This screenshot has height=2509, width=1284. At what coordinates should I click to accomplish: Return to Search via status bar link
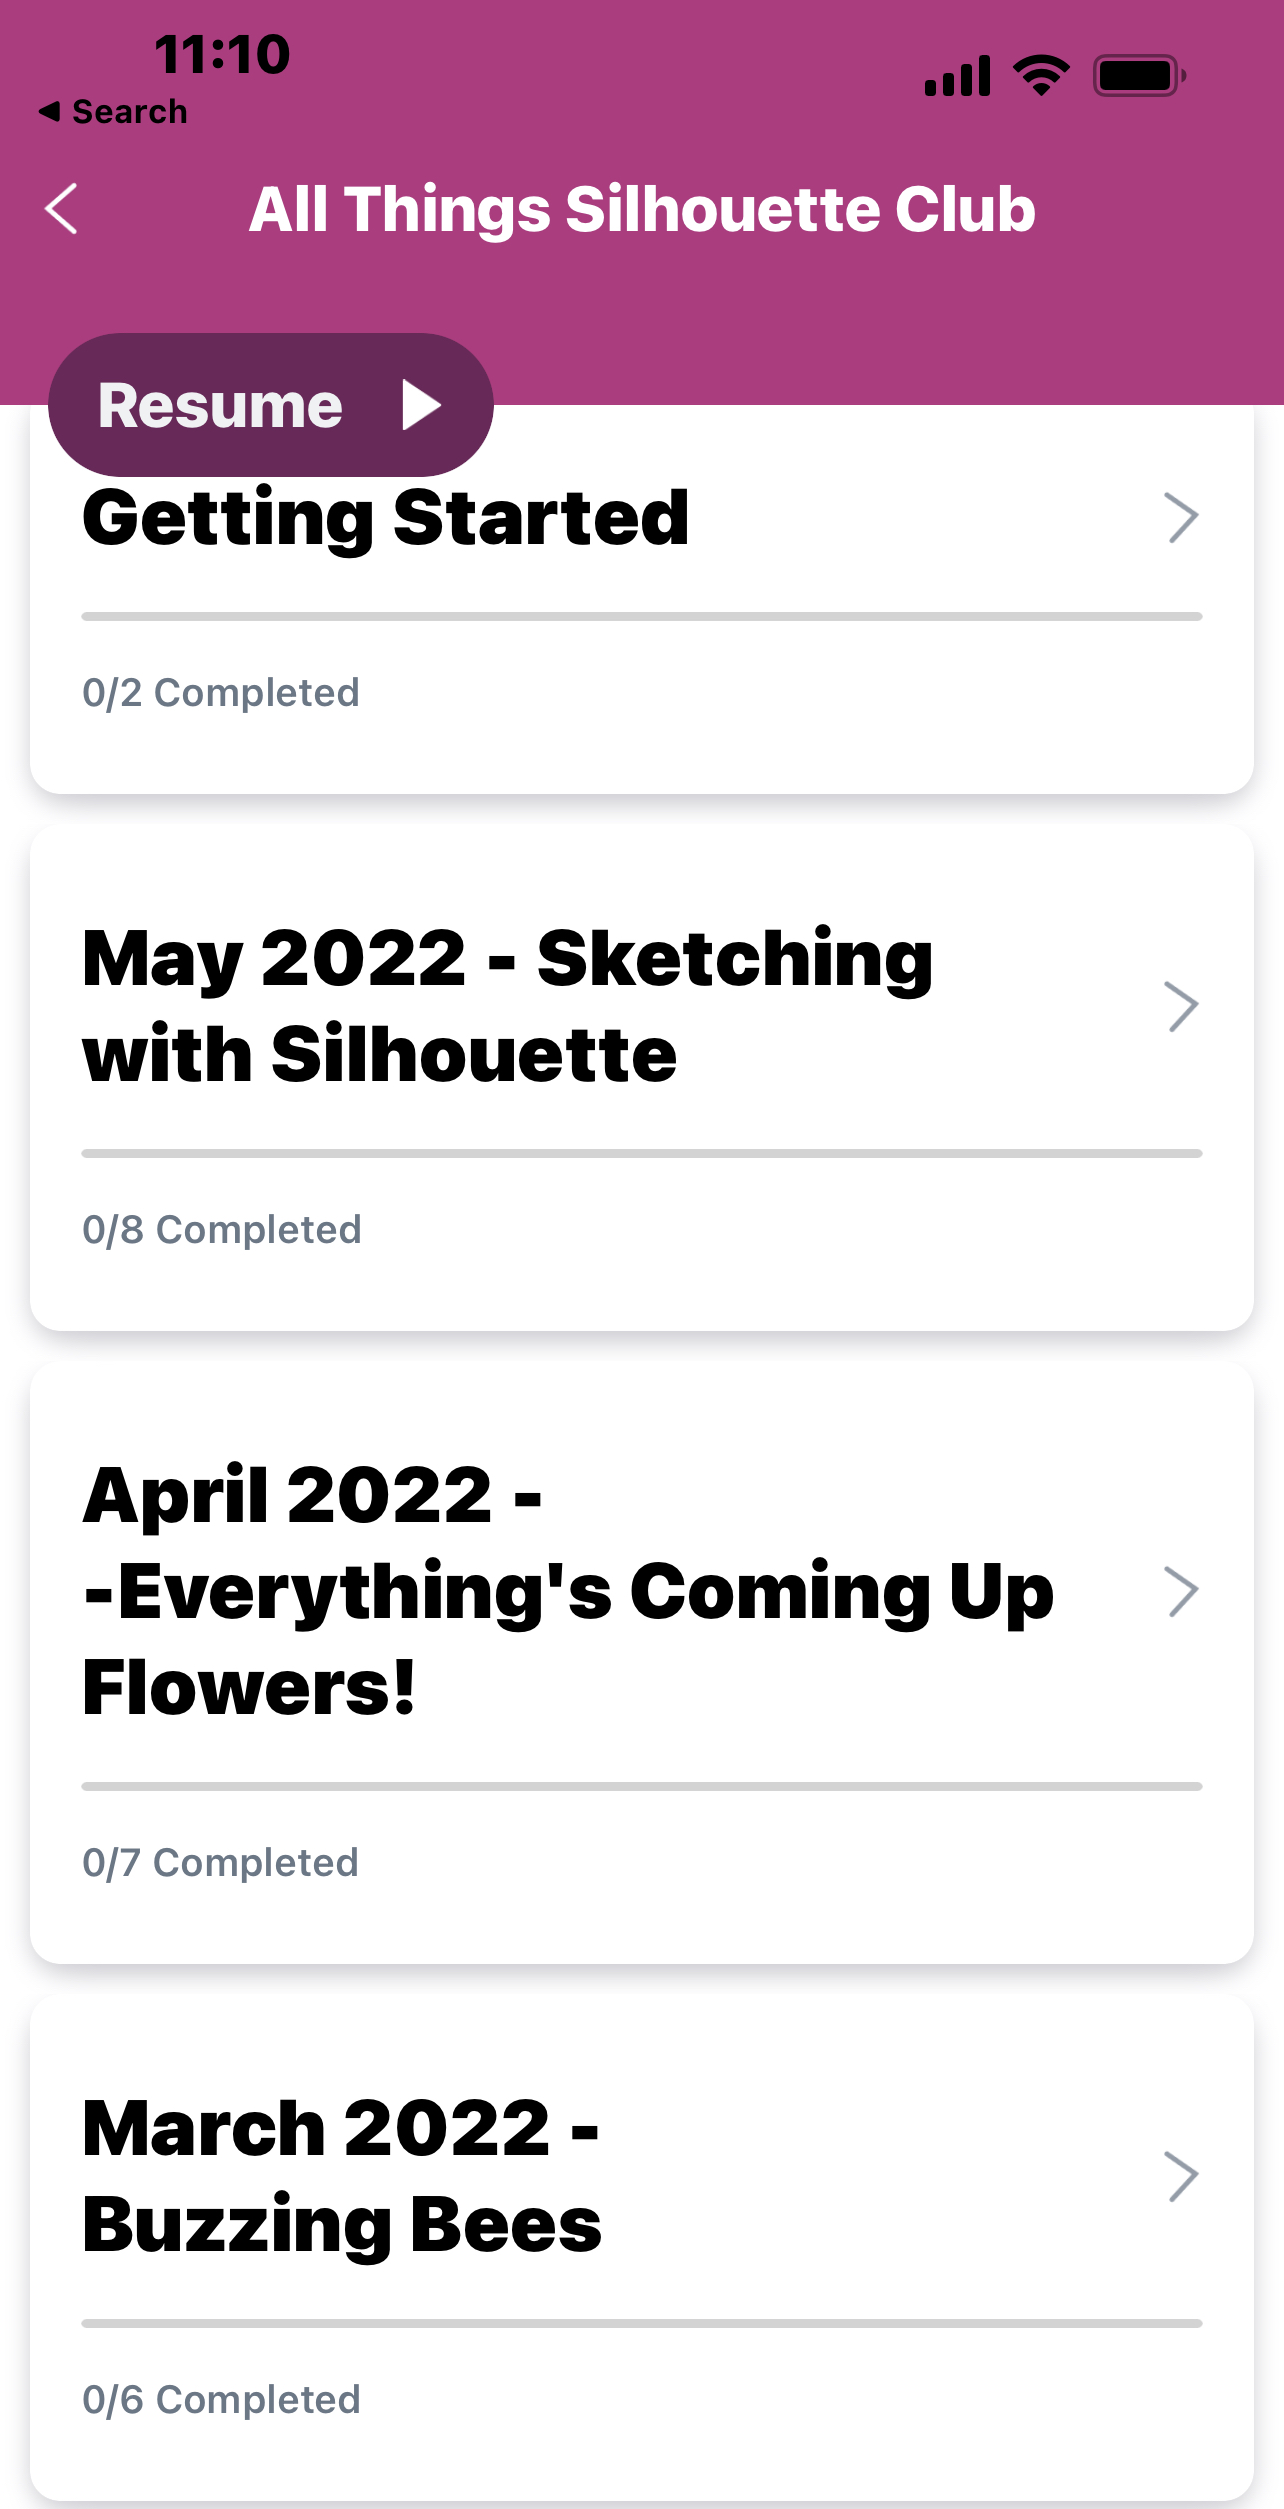pos(113,112)
